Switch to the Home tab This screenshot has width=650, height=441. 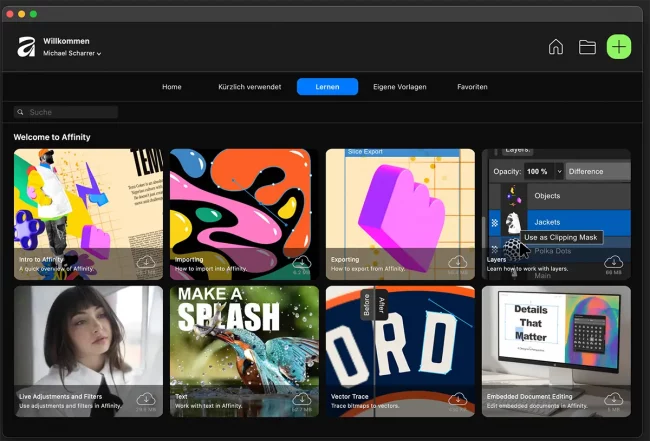click(x=172, y=87)
